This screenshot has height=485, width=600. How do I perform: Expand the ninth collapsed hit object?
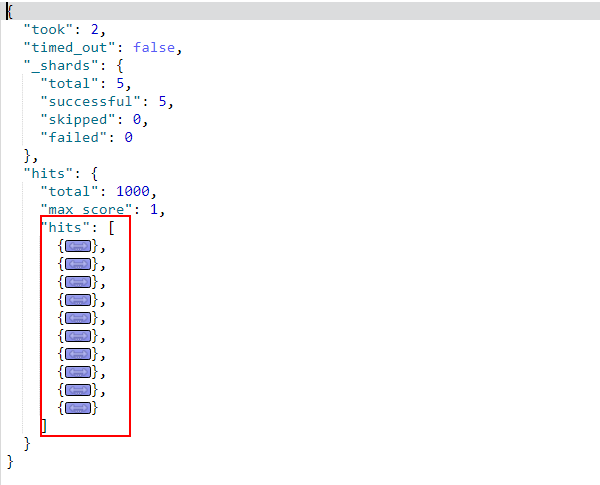[x=78, y=390]
